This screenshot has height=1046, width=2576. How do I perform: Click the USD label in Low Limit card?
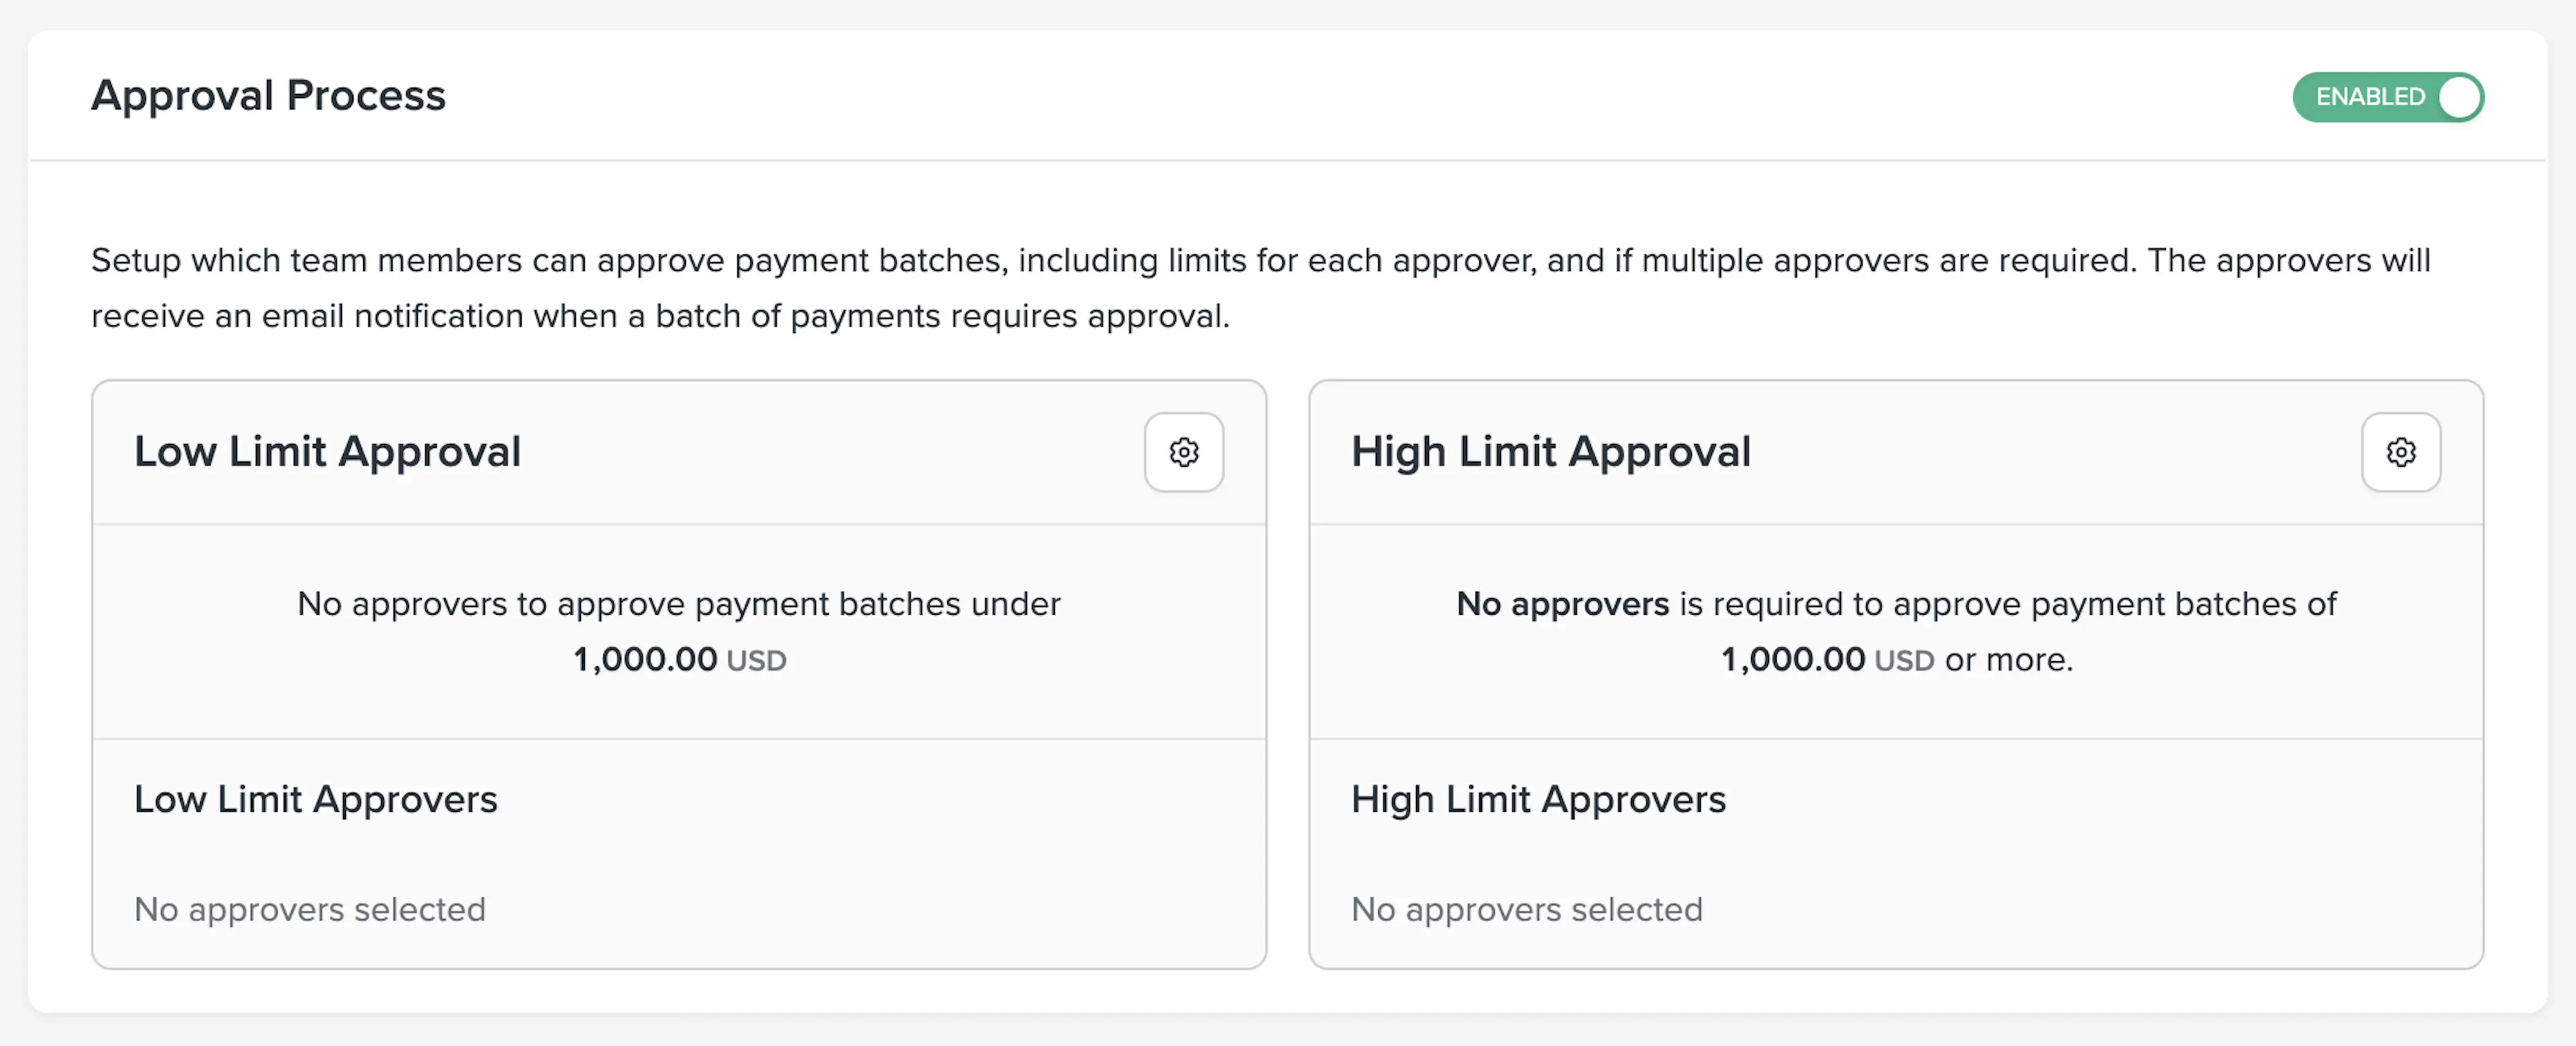[756, 661]
